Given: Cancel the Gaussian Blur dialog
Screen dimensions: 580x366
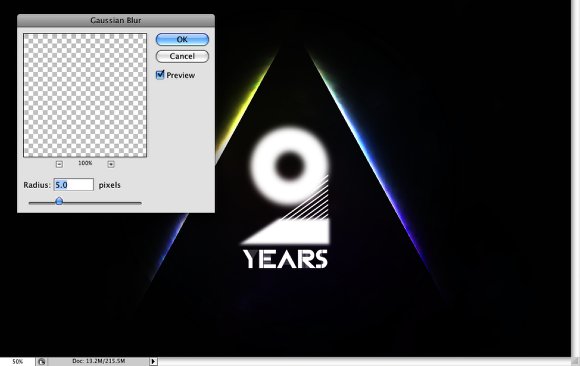Looking at the screenshot, I should click(182, 56).
